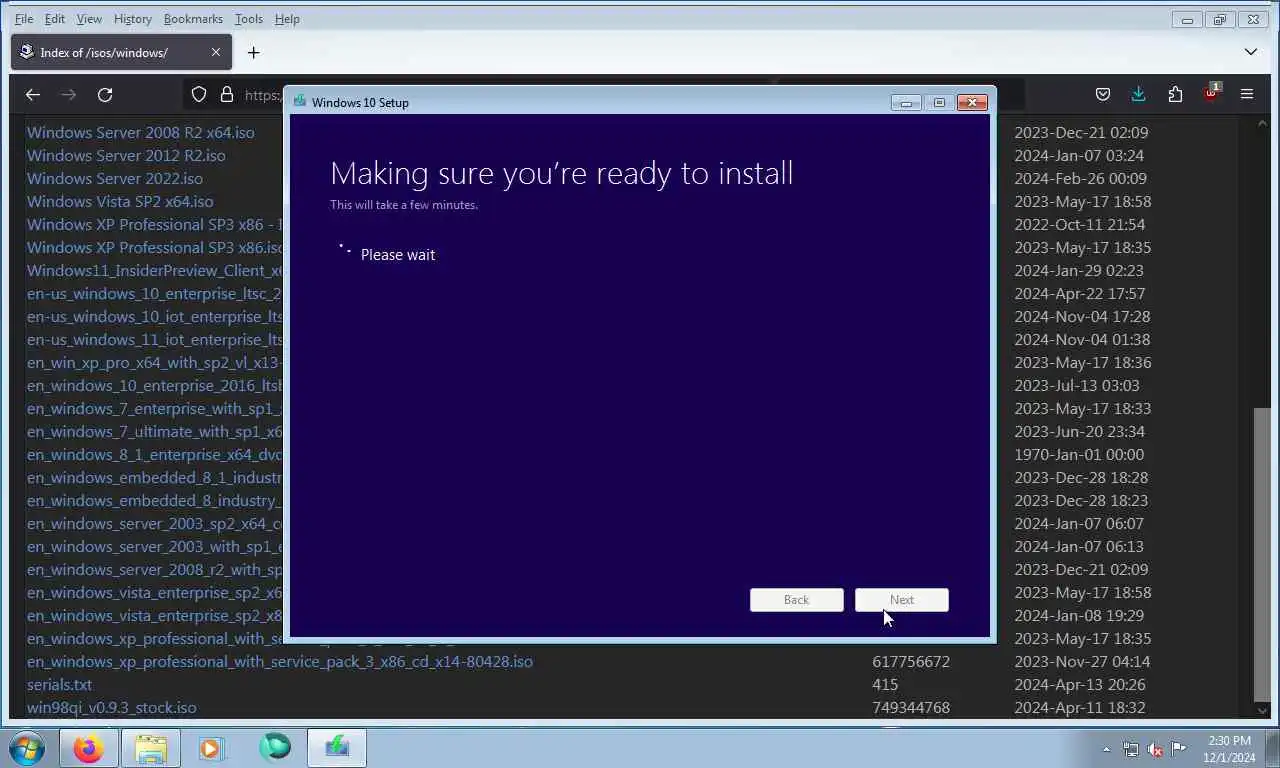Viewport: 1280px width, 768px height.
Task: Close the Windows 10 Setup window
Action: point(972,102)
